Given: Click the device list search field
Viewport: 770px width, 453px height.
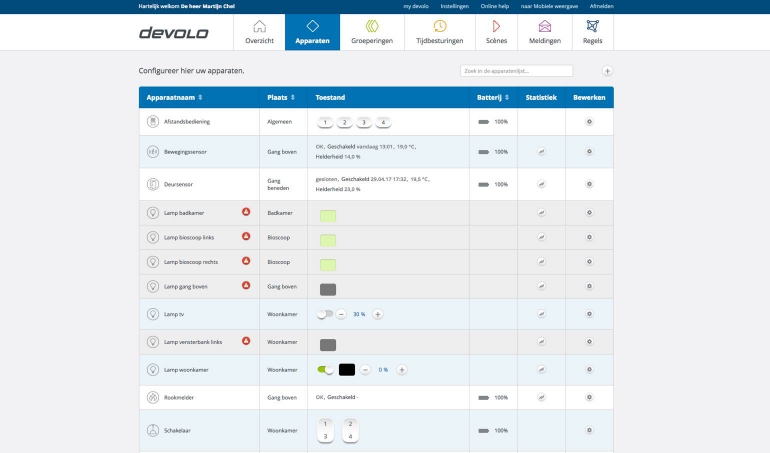Looking at the screenshot, I should click(516, 71).
